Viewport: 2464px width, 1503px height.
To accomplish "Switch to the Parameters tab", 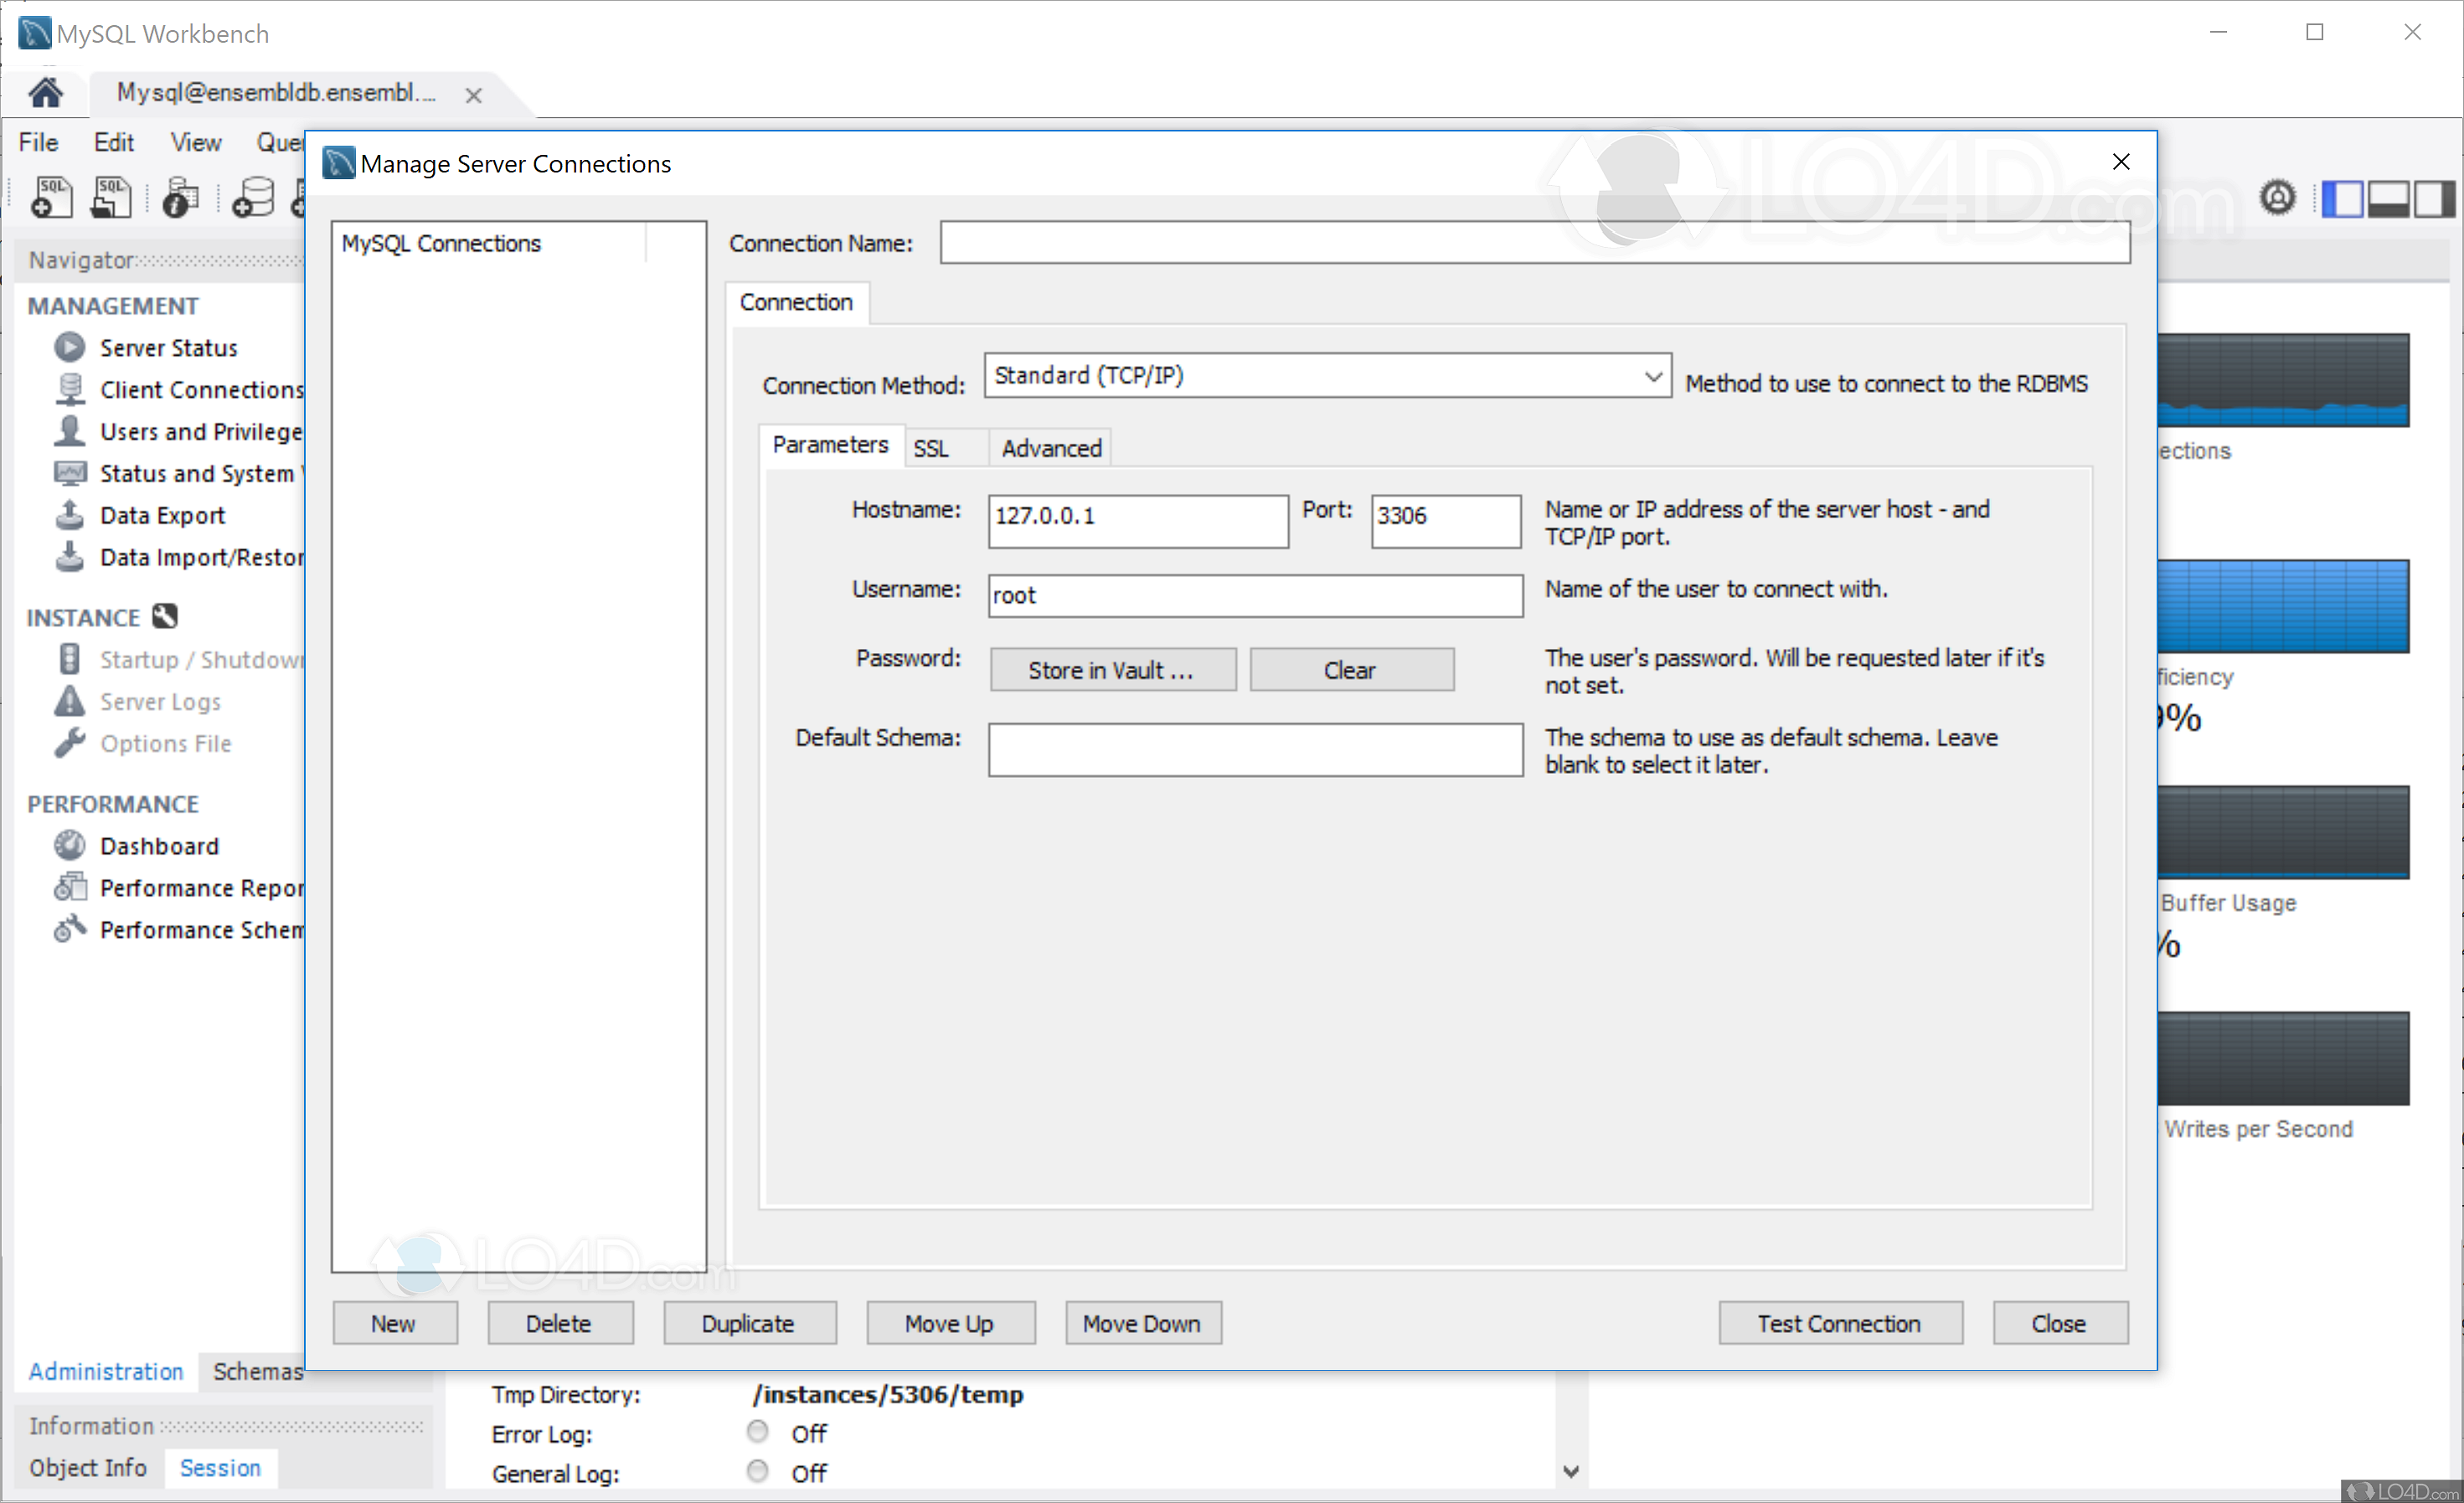I will coord(830,445).
